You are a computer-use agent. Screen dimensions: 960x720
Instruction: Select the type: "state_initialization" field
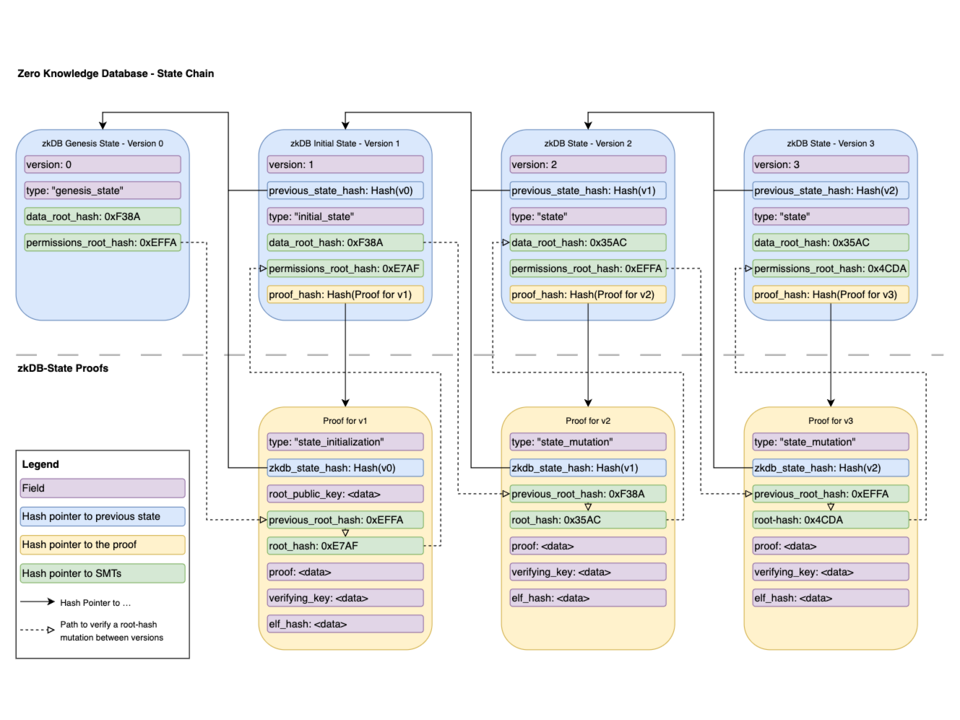coord(345,442)
